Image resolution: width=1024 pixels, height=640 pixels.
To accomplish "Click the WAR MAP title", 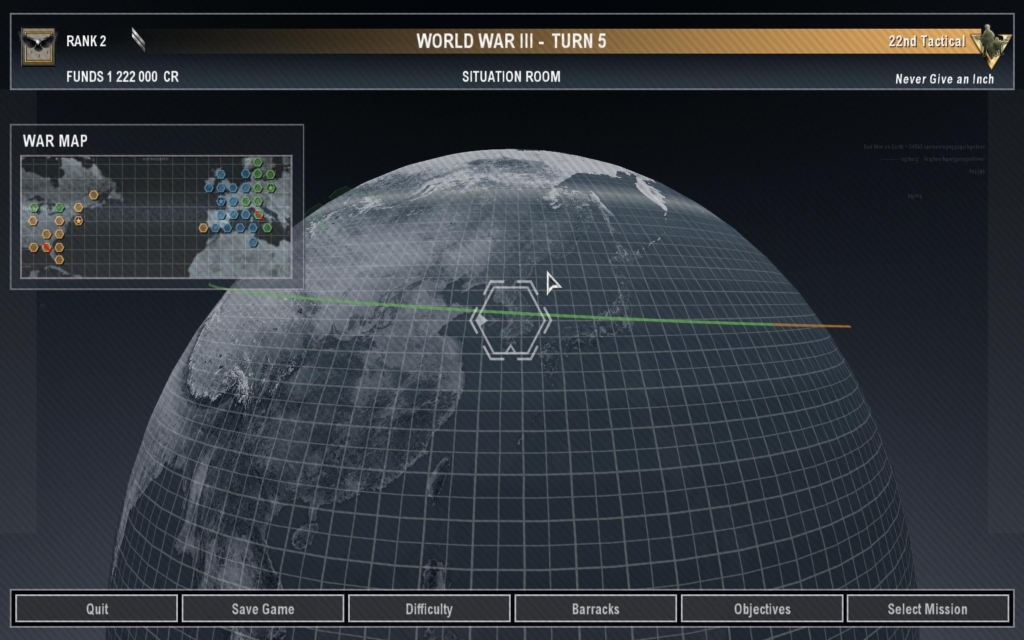I will [x=55, y=140].
